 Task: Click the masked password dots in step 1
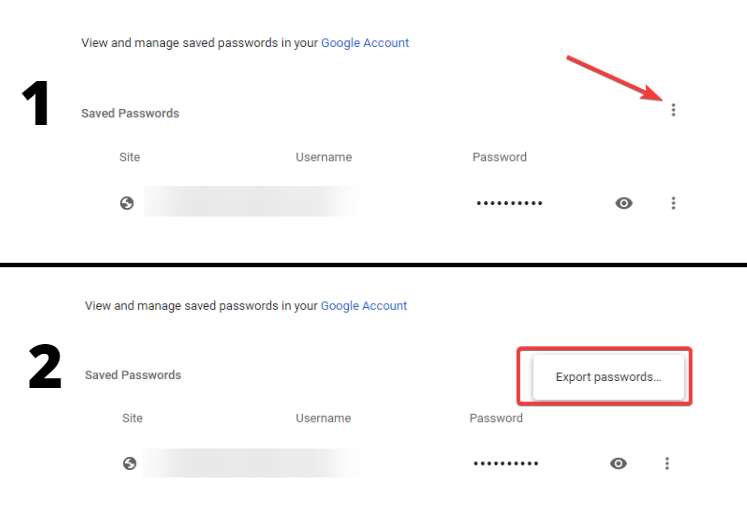point(509,203)
